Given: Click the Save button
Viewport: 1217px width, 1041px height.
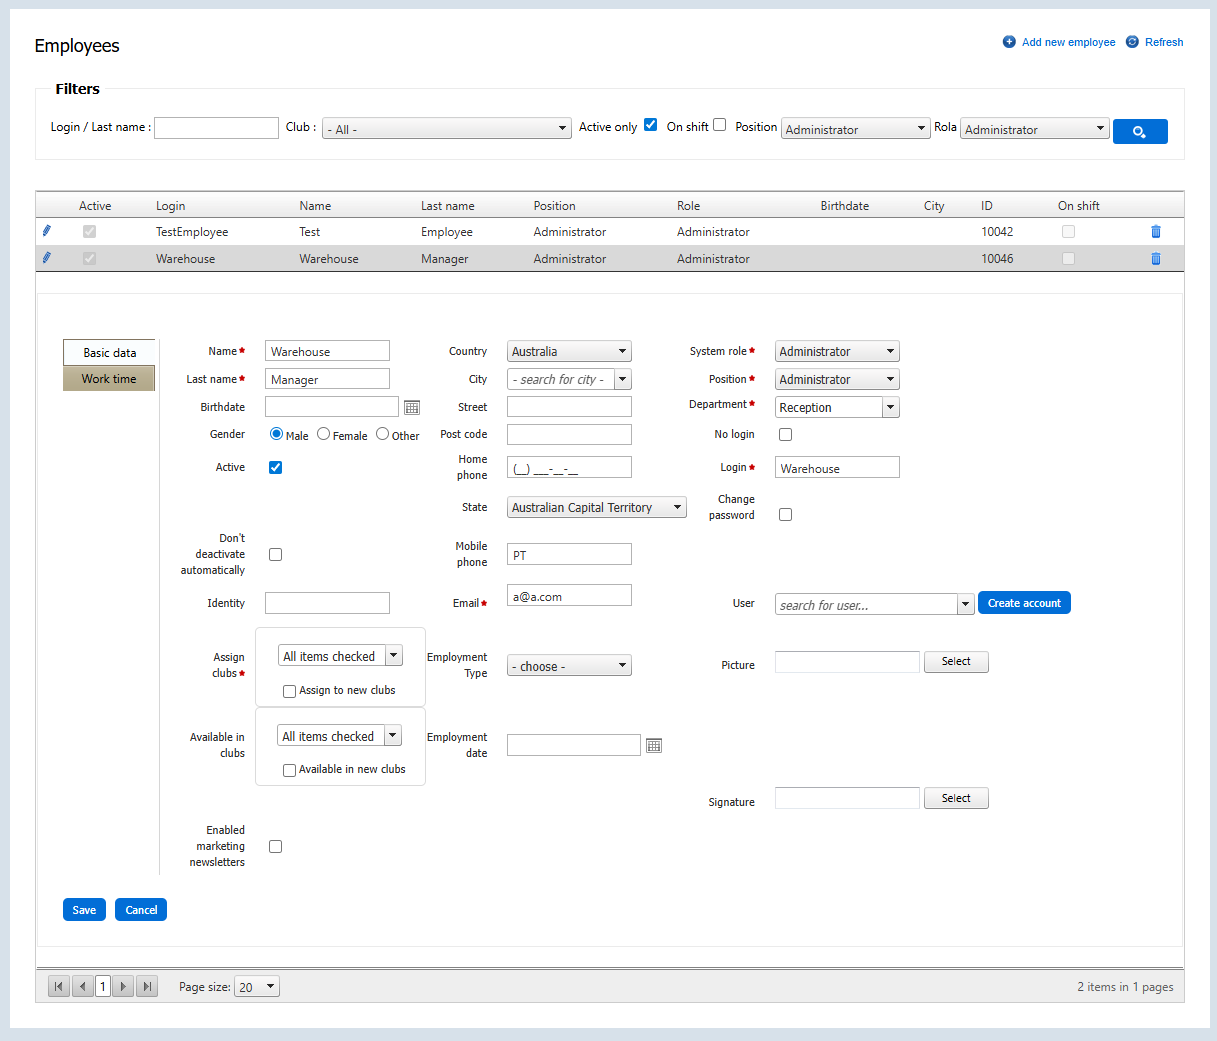Looking at the screenshot, I should [x=84, y=910].
